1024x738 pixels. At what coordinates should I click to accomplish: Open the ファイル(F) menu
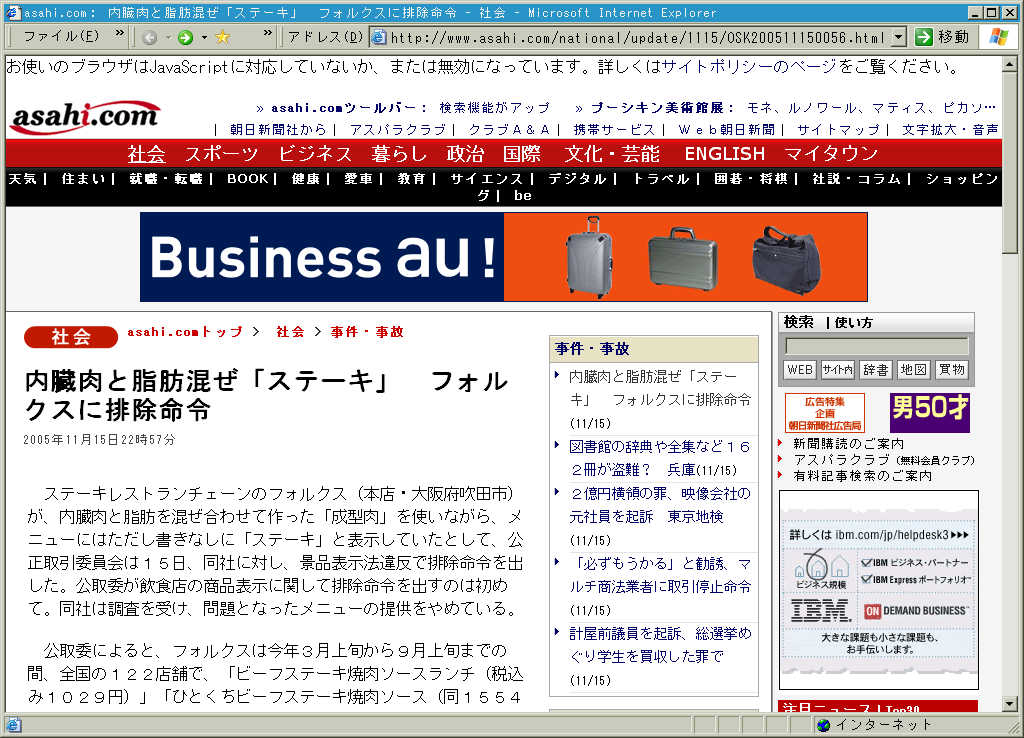point(61,37)
